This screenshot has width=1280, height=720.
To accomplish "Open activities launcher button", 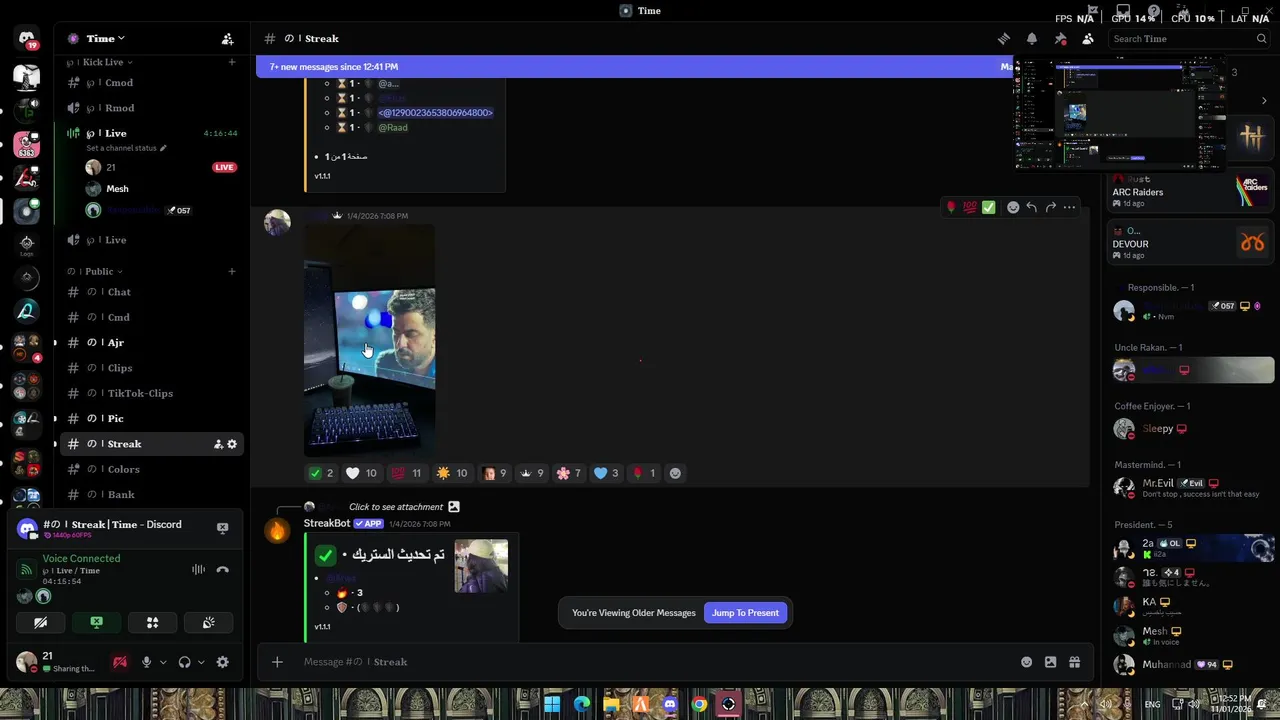I will (x=152, y=622).
